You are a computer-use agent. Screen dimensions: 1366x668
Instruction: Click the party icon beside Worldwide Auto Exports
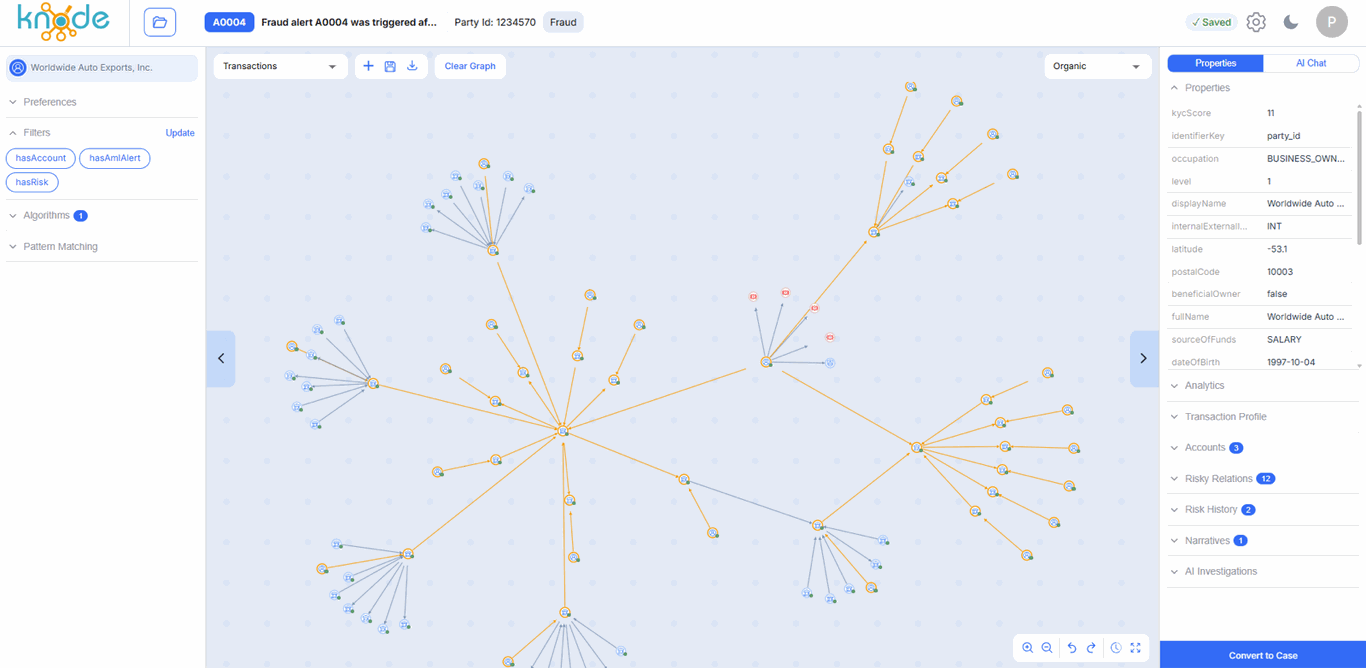click(18, 68)
